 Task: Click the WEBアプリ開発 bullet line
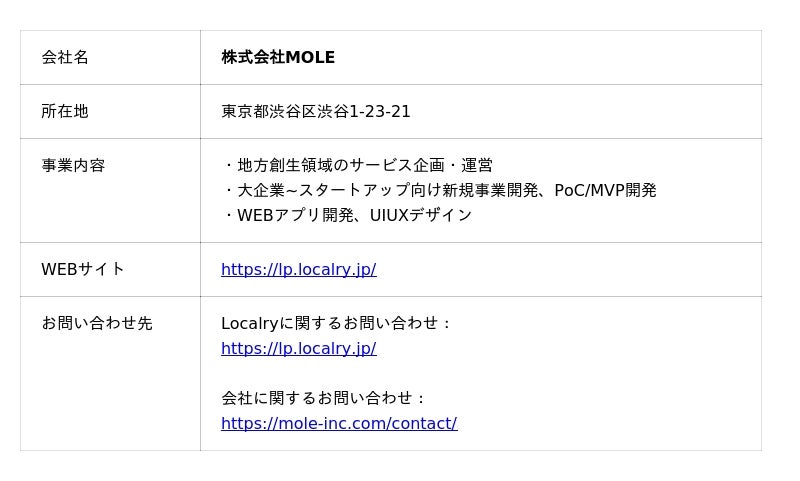click(x=346, y=215)
